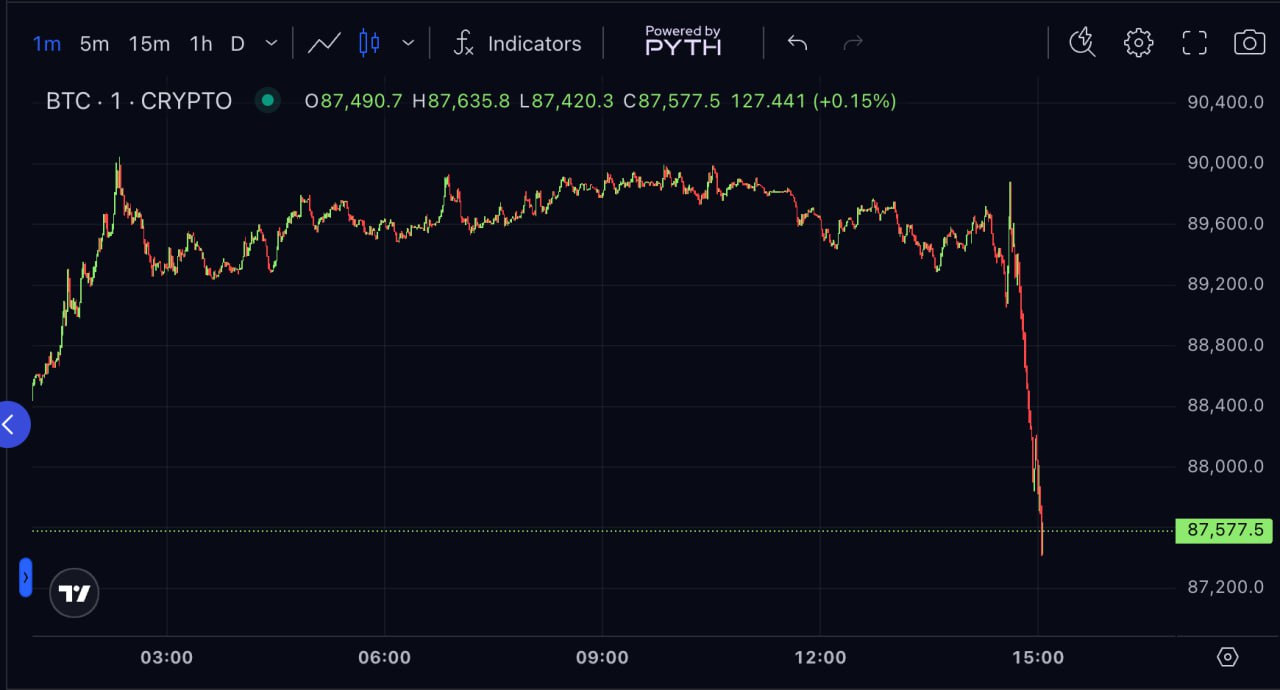1280x690 pixels.
Task: Expand the blue left side panel arrow
Action: (12, 425)
